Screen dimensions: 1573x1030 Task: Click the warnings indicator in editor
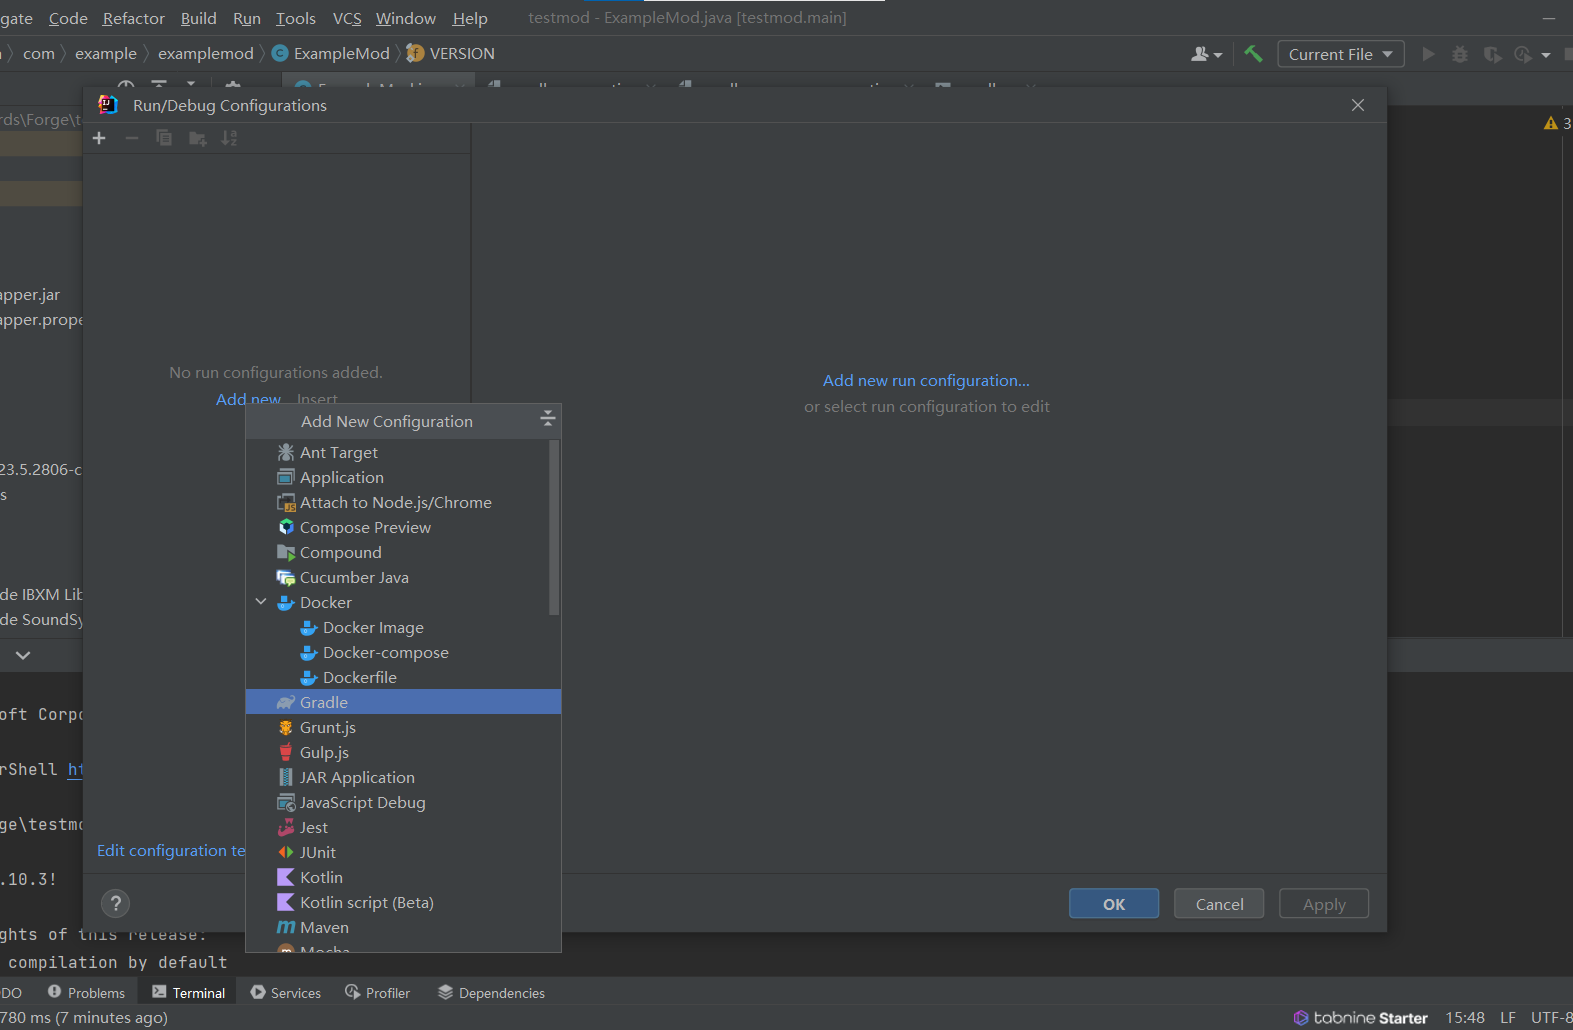[x=1558, y=123]
